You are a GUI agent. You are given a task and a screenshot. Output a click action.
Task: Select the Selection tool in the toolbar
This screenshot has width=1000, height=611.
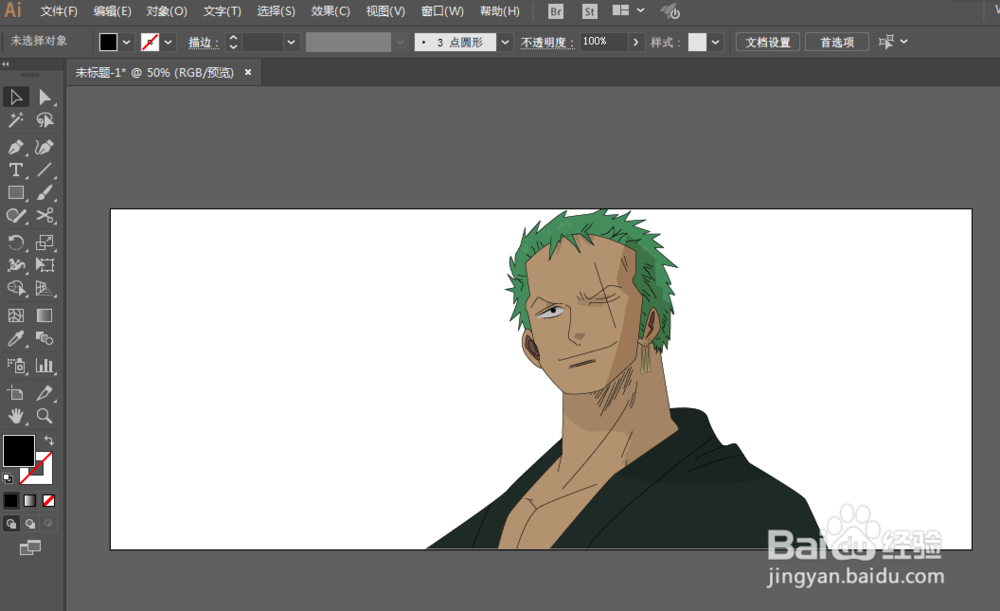(x=15, y=96)
